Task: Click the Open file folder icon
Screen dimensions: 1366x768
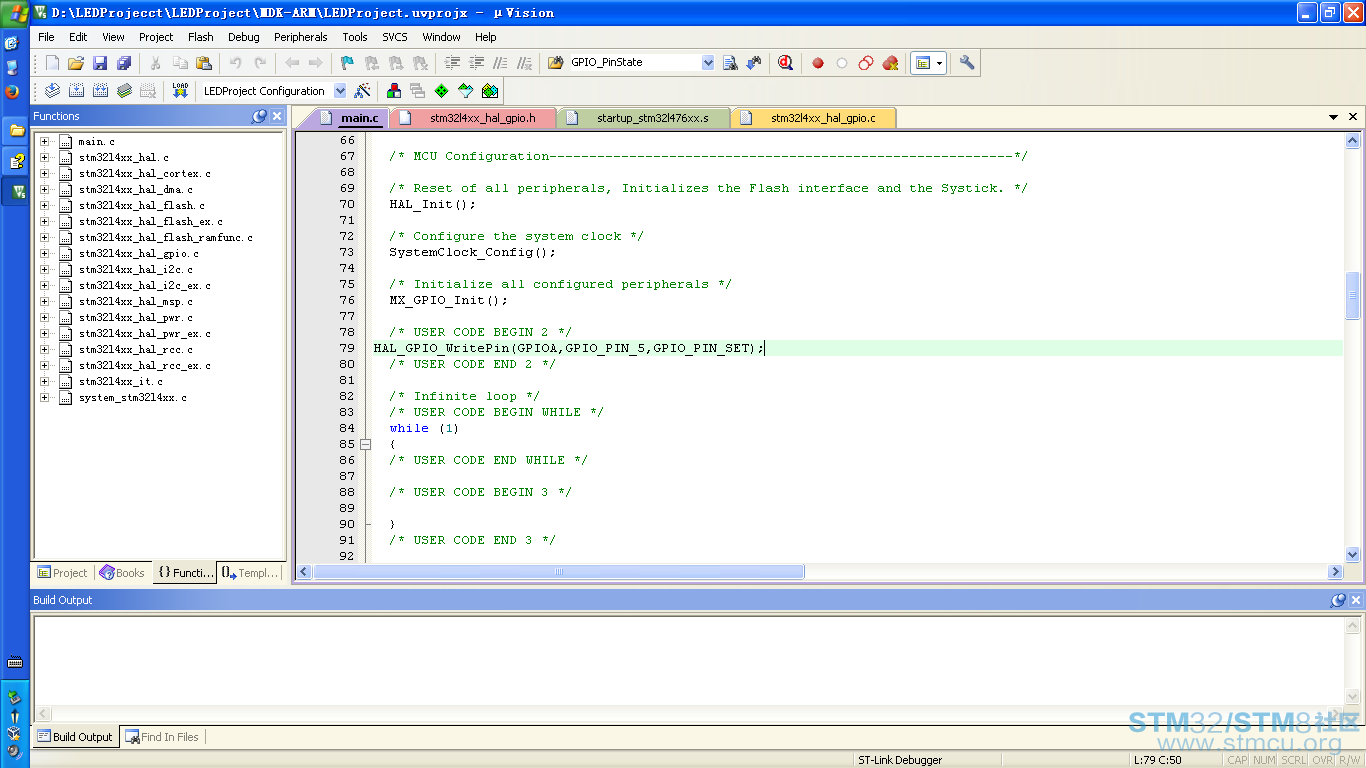Action: [x=76, y=63]
